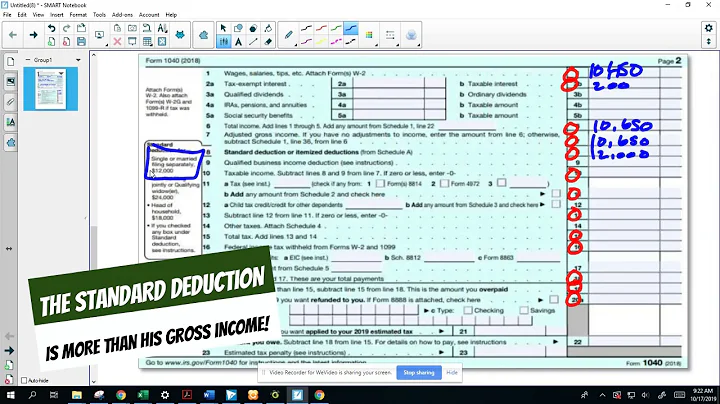Viewport: 720px width, 404px height.
Task: Check box 3 on line 11a
Action: coord(501,183)
